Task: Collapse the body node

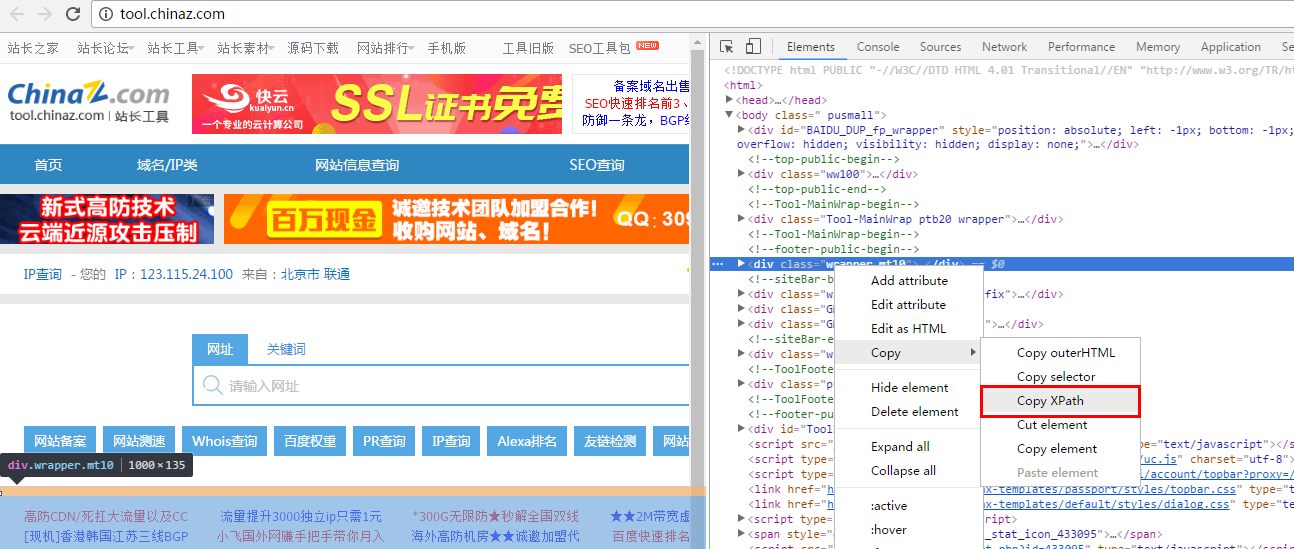Action: [x=729, y=115]
